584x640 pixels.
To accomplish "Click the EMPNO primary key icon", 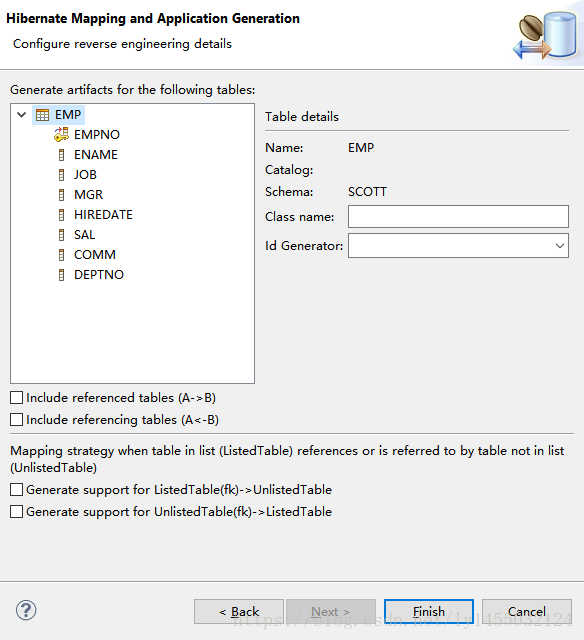I will (x=62, y=134).
